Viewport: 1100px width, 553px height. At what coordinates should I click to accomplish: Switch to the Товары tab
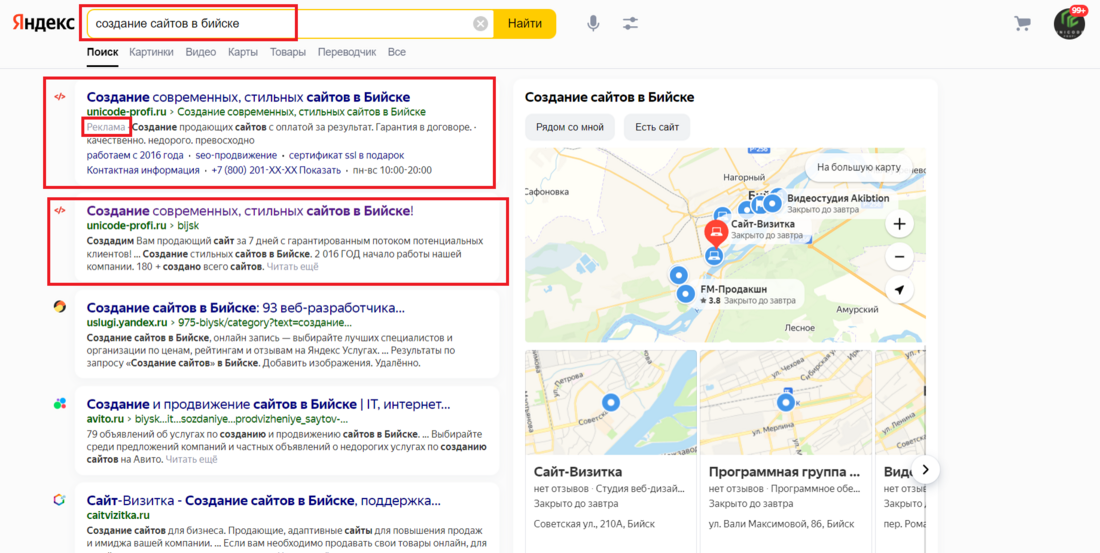tap(288, 52)
